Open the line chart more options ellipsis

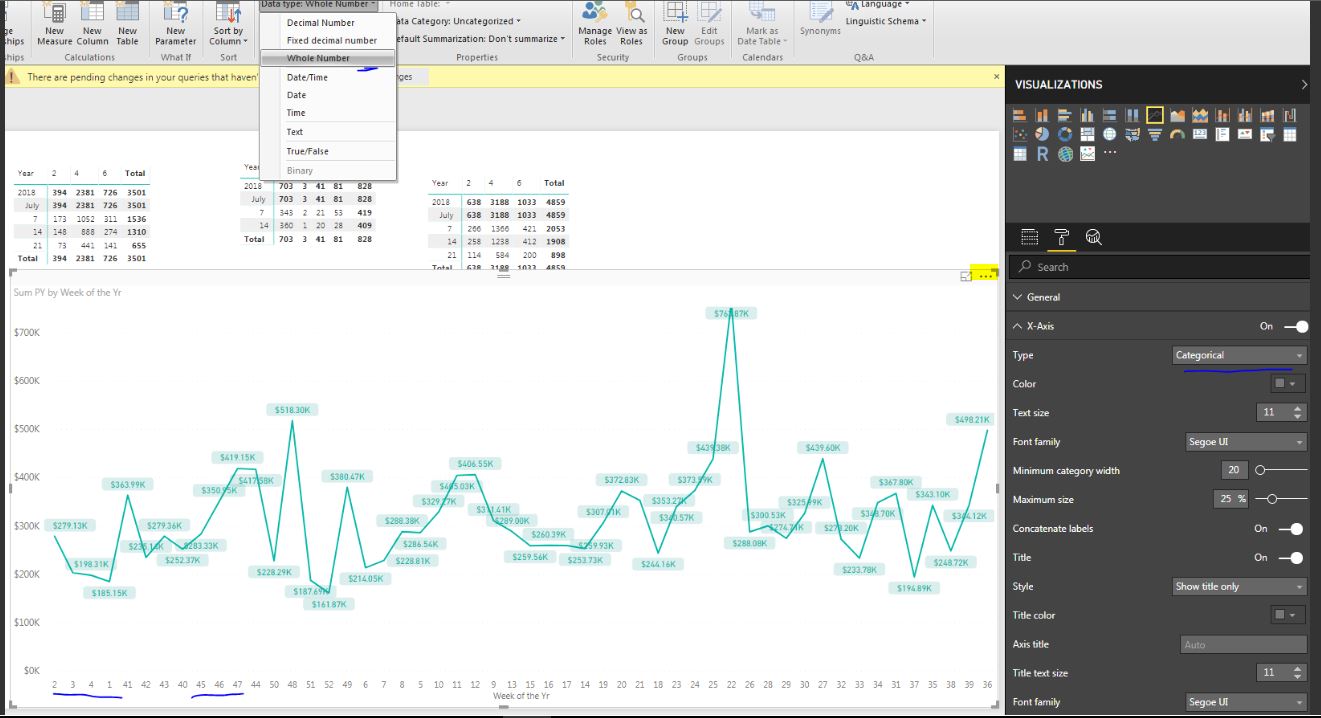[x=986, y=275]
